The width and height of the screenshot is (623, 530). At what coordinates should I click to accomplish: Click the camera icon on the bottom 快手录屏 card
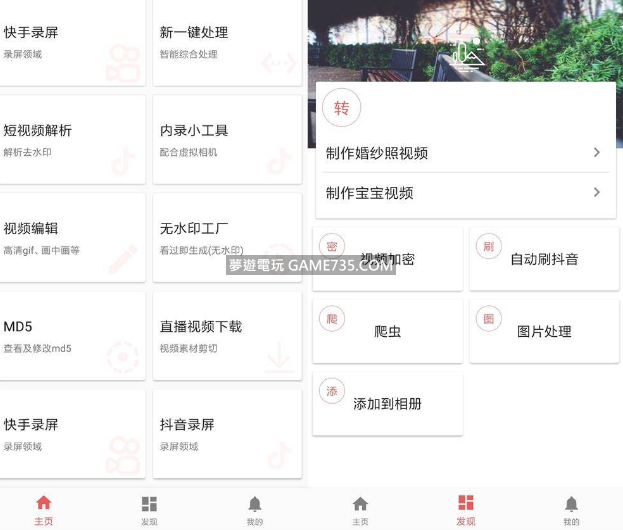click(123, 455)
